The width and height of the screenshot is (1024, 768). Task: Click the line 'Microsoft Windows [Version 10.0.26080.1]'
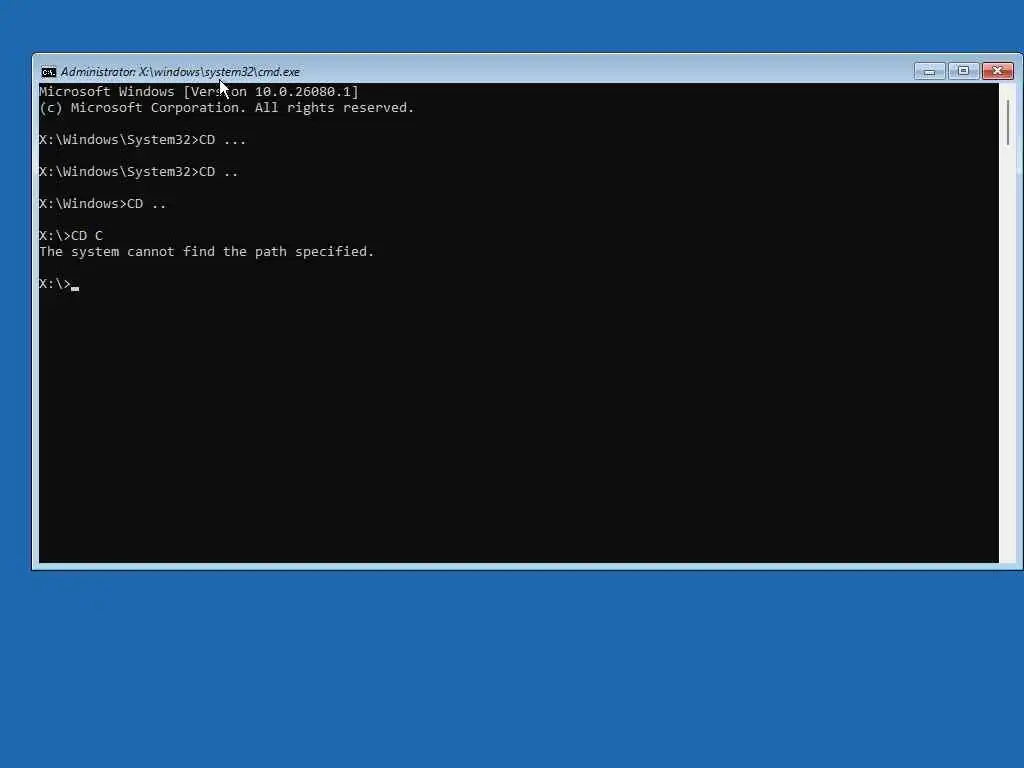(199, 91)
